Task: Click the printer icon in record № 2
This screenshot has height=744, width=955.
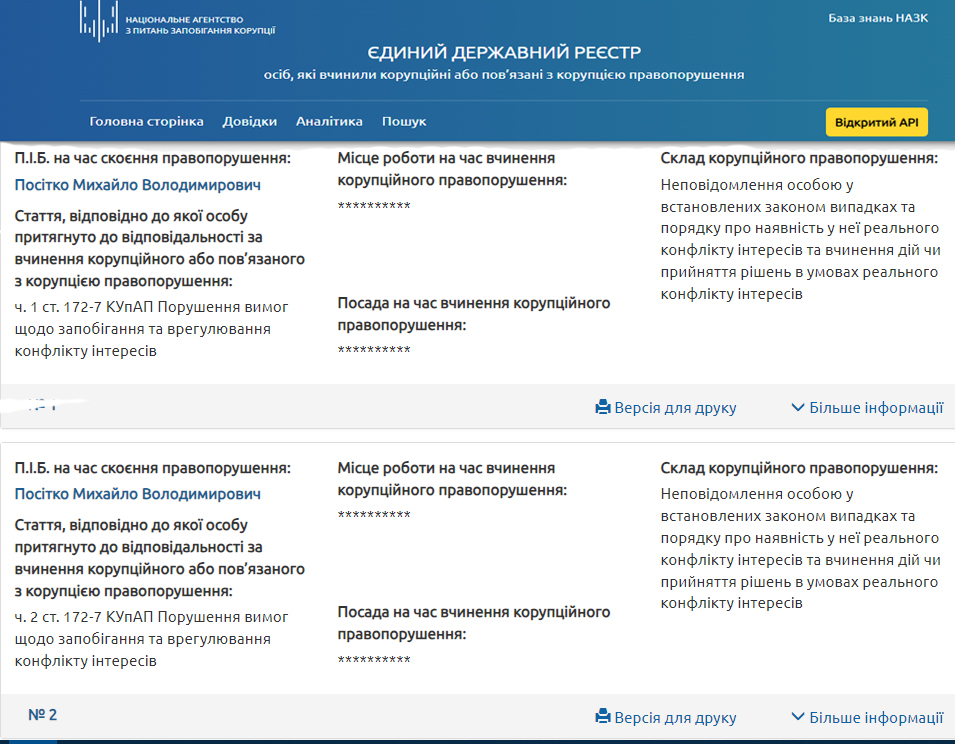Action: [602, 717]
